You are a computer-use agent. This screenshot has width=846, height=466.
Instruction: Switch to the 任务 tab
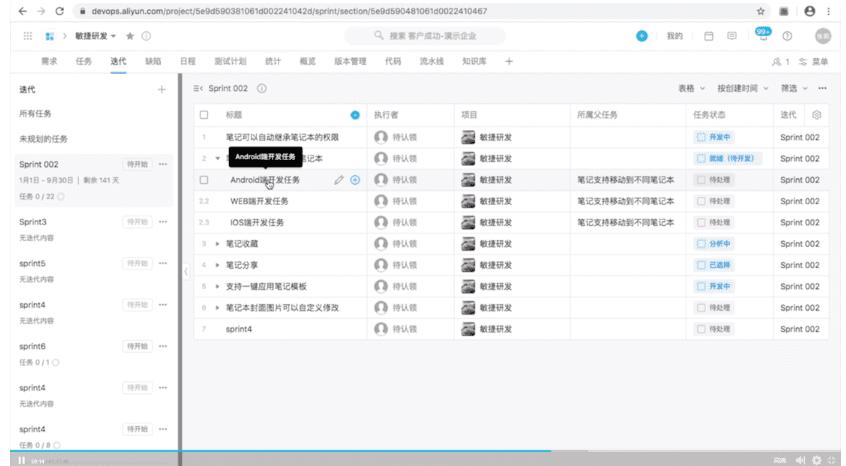pyautogui.click(x=84, y=61)
